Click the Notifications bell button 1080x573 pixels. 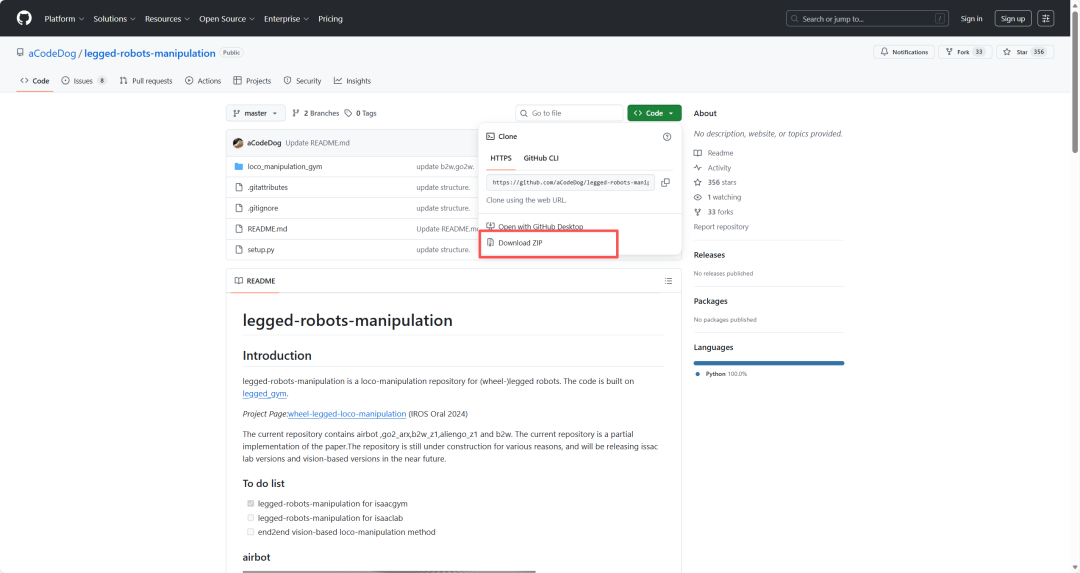904,52
